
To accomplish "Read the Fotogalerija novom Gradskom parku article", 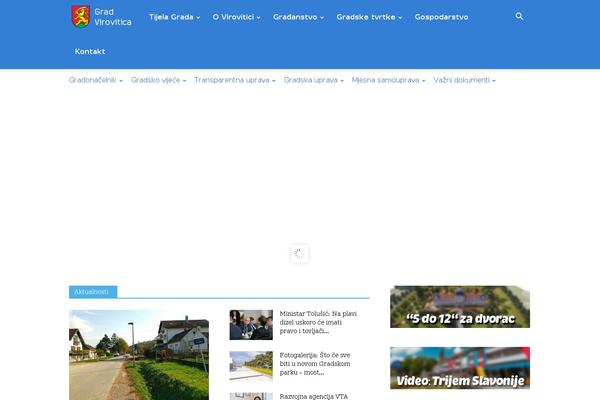I will pos(315,364).
